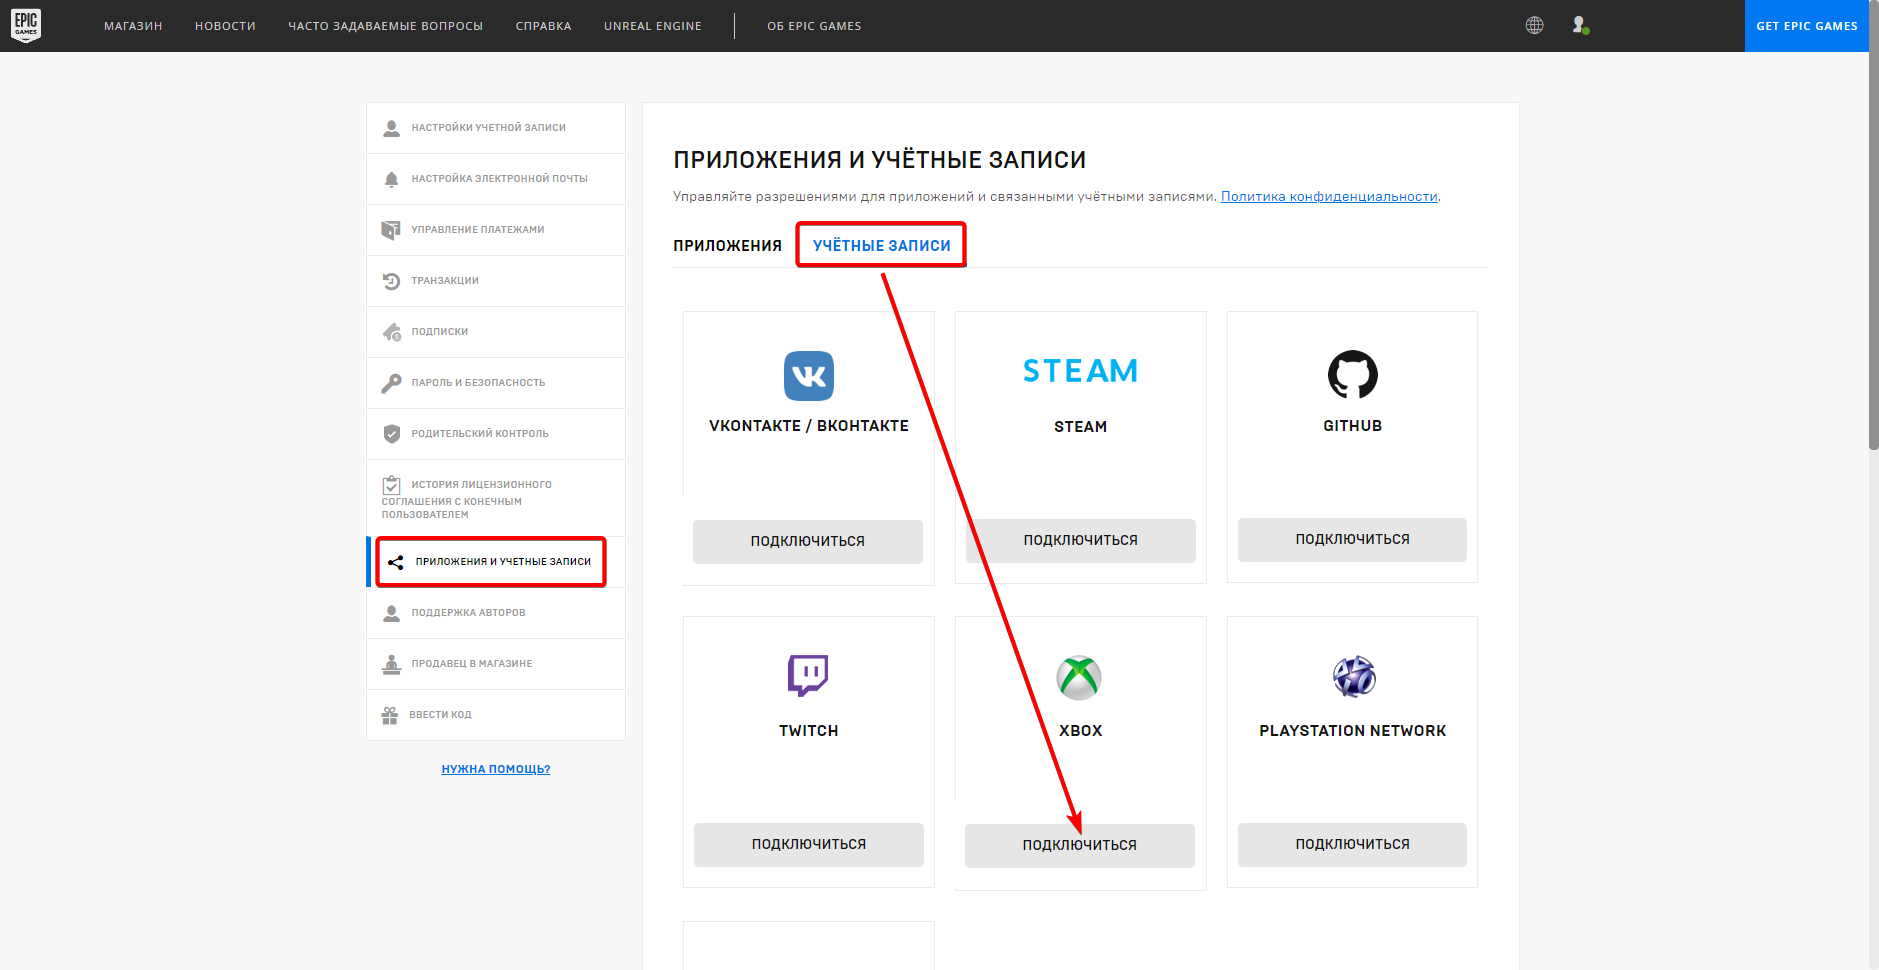
Task: Connect the Twitch account
Action: 809,844
